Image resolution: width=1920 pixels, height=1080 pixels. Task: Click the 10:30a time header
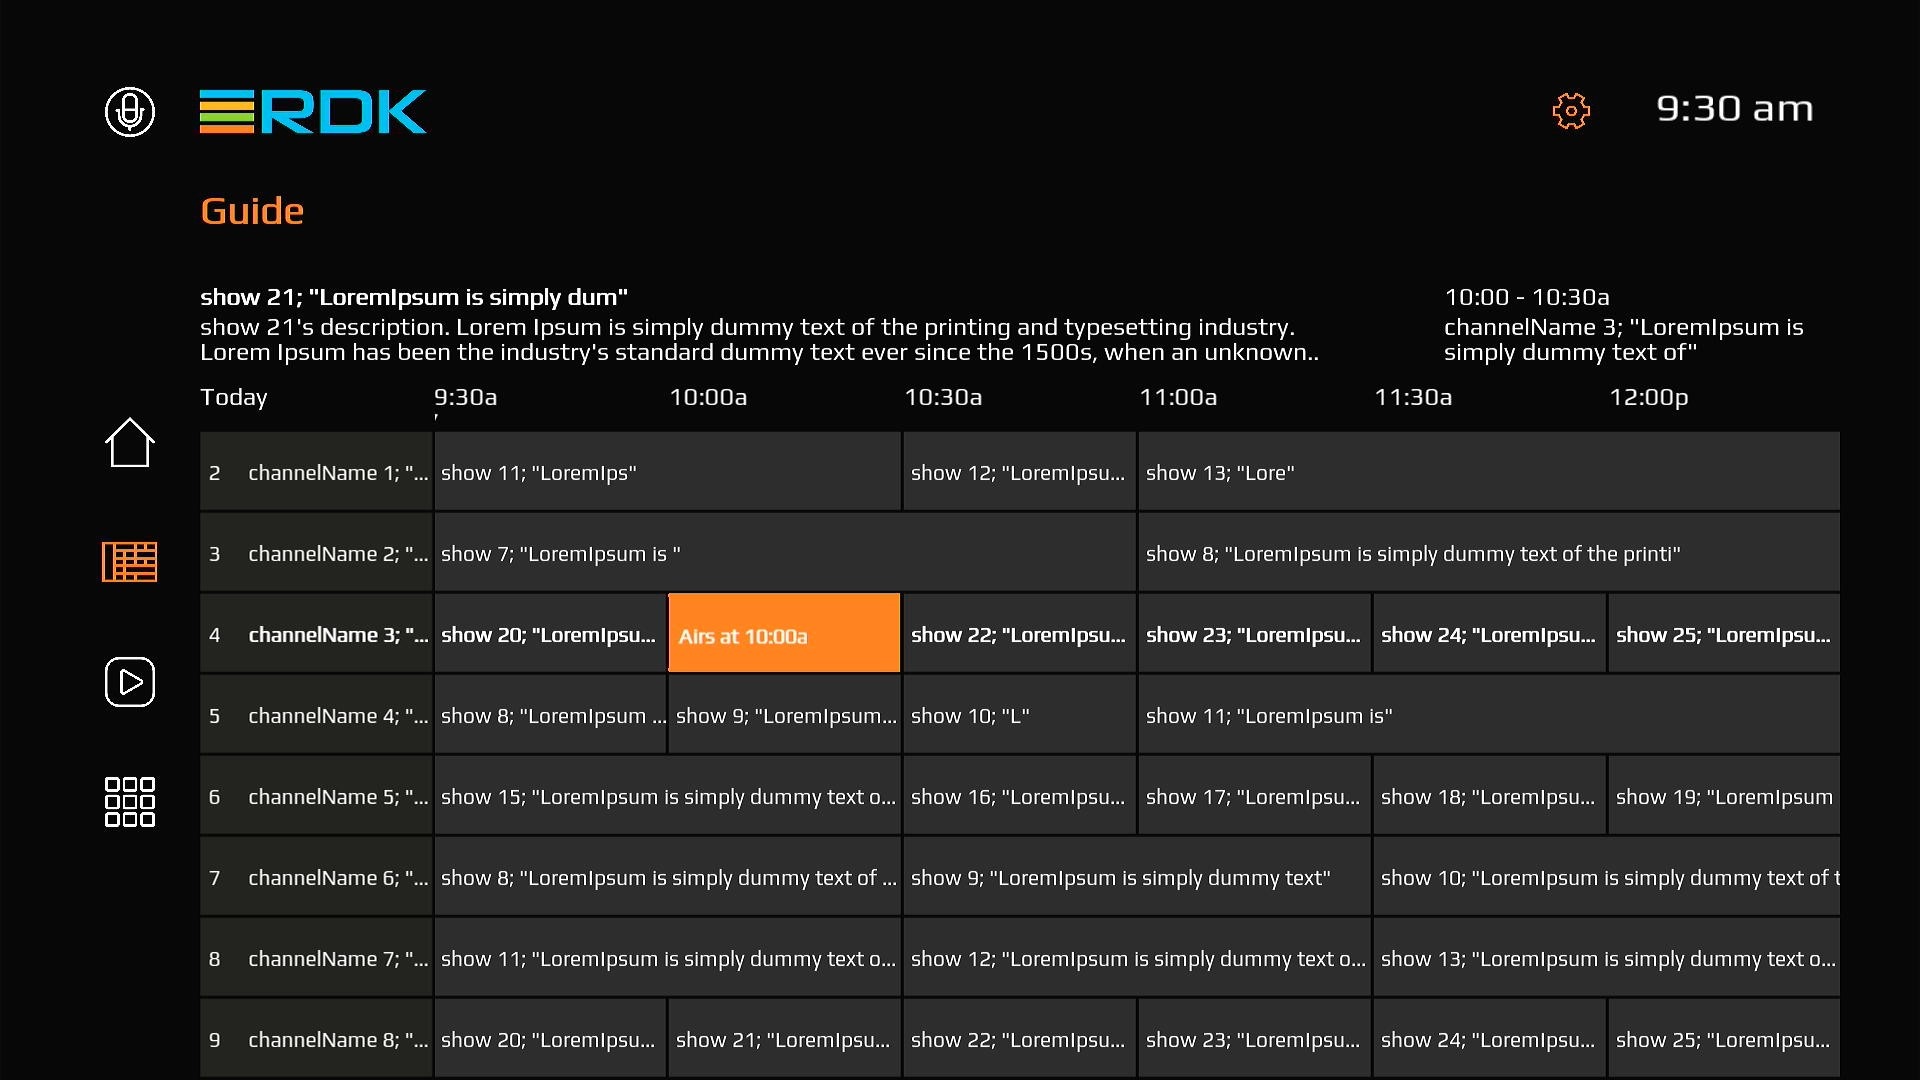tap(943, 397)
